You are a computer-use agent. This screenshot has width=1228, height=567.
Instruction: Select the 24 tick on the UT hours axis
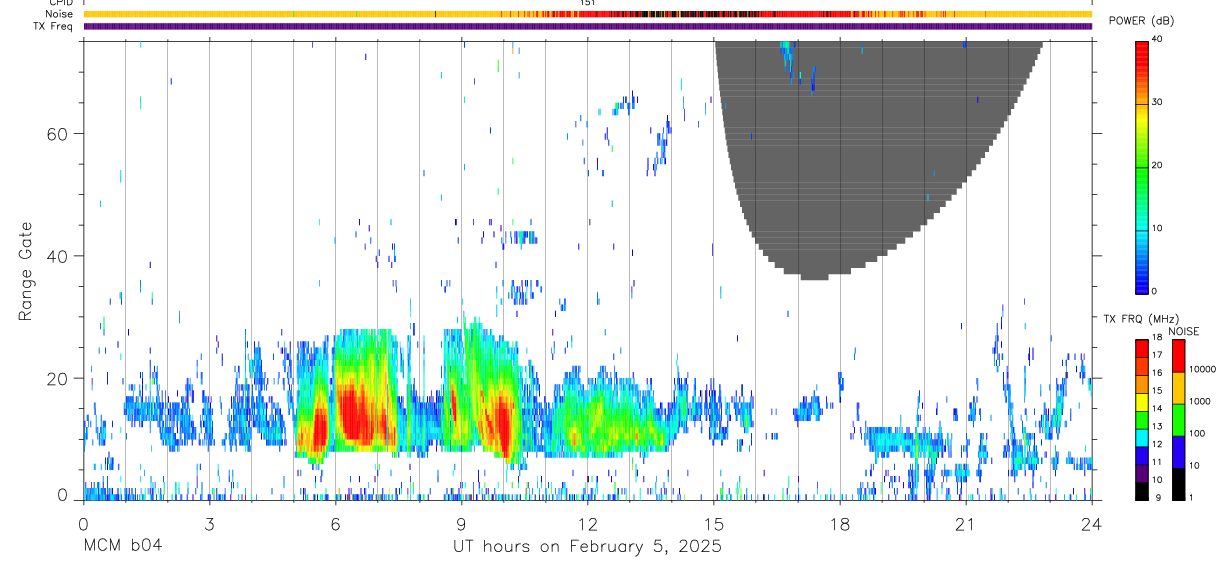(x=1091, y=523)
